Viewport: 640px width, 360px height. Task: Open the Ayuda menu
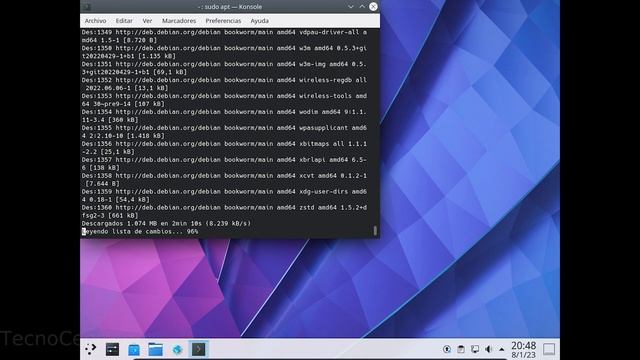[260, 21]
